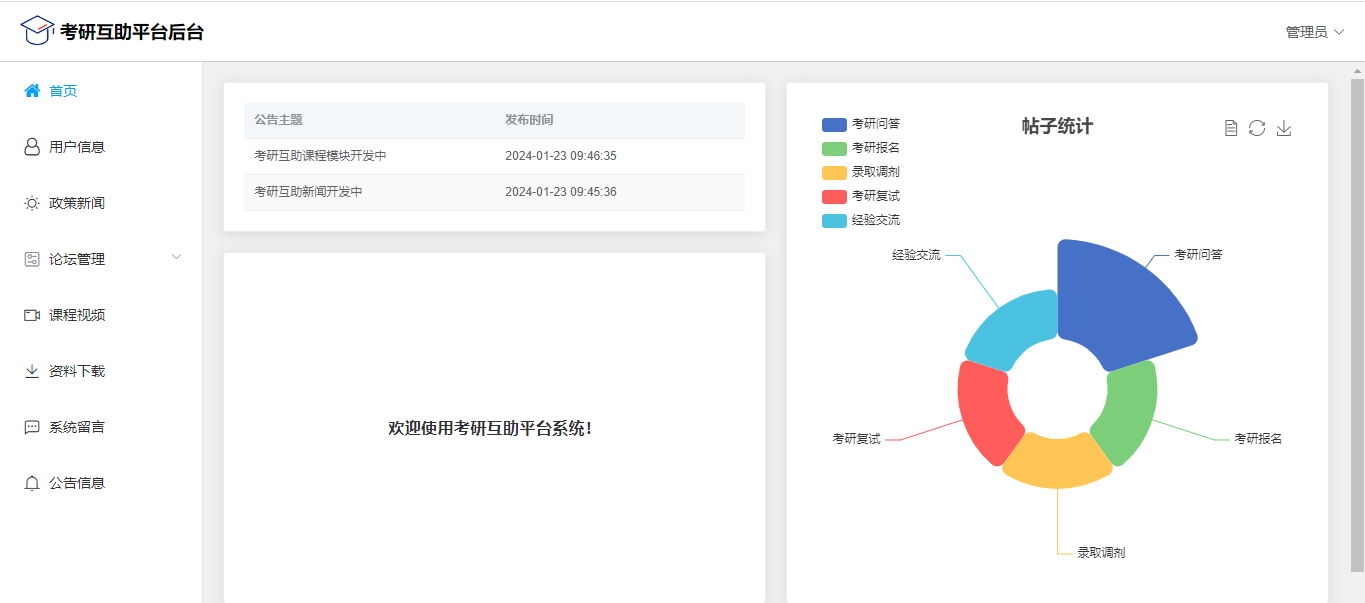Click the red 考研复试 legend swatch

(x=834, y=196)
